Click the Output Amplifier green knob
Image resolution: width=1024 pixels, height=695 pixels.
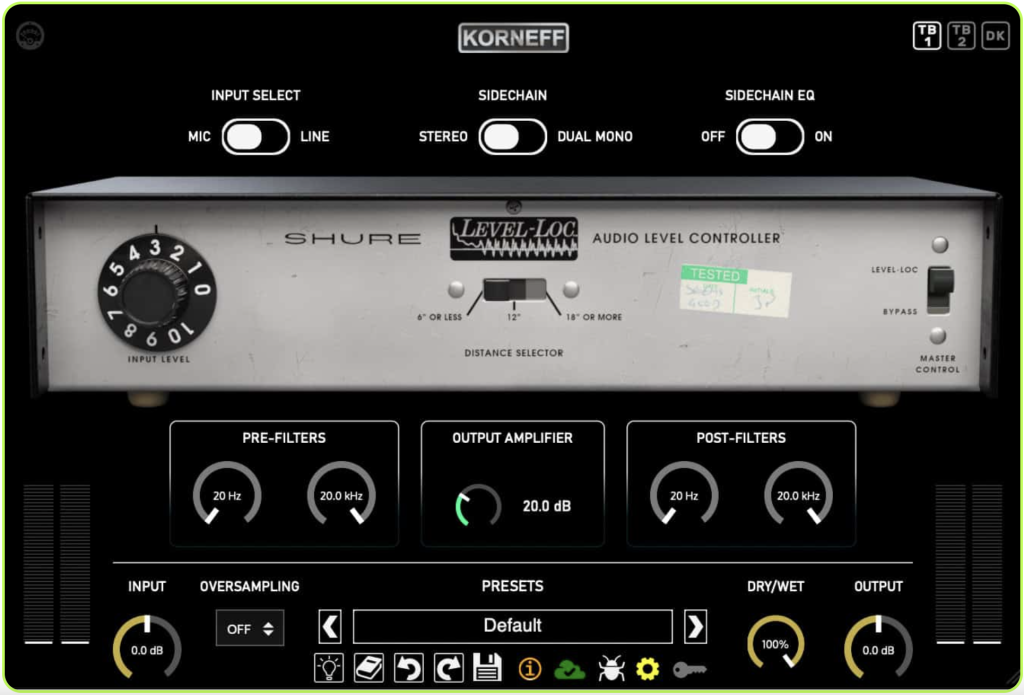[478, 506]
